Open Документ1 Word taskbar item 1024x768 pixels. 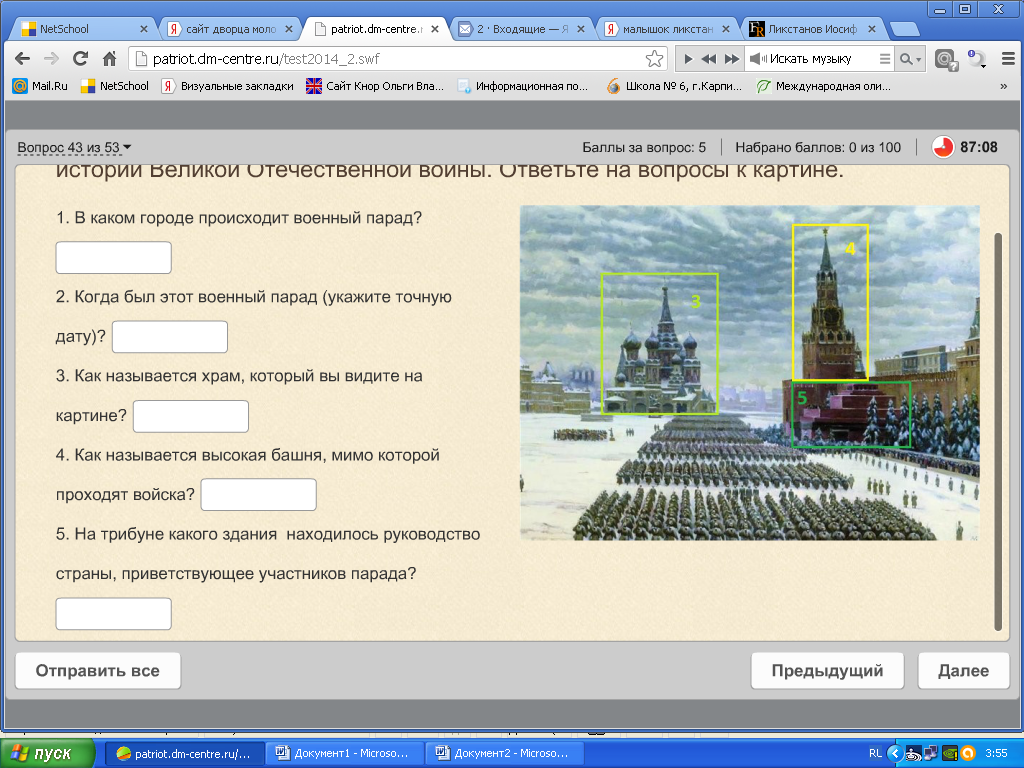[x=343, y=754]
